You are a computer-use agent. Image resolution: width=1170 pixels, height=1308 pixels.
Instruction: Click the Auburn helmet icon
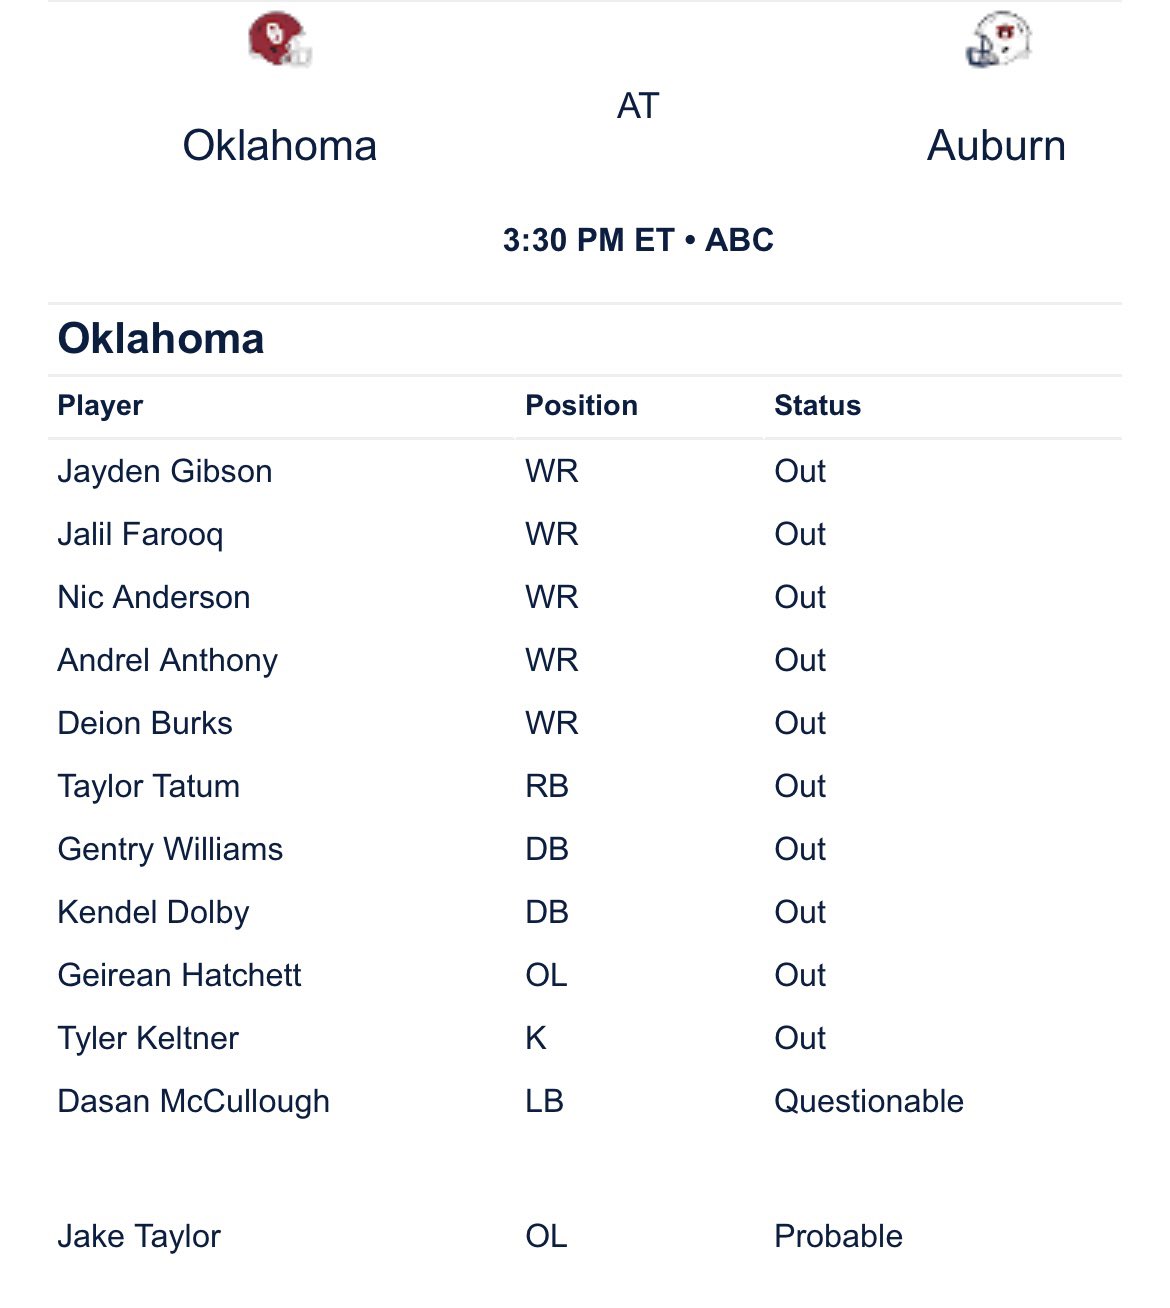(998, 40)
